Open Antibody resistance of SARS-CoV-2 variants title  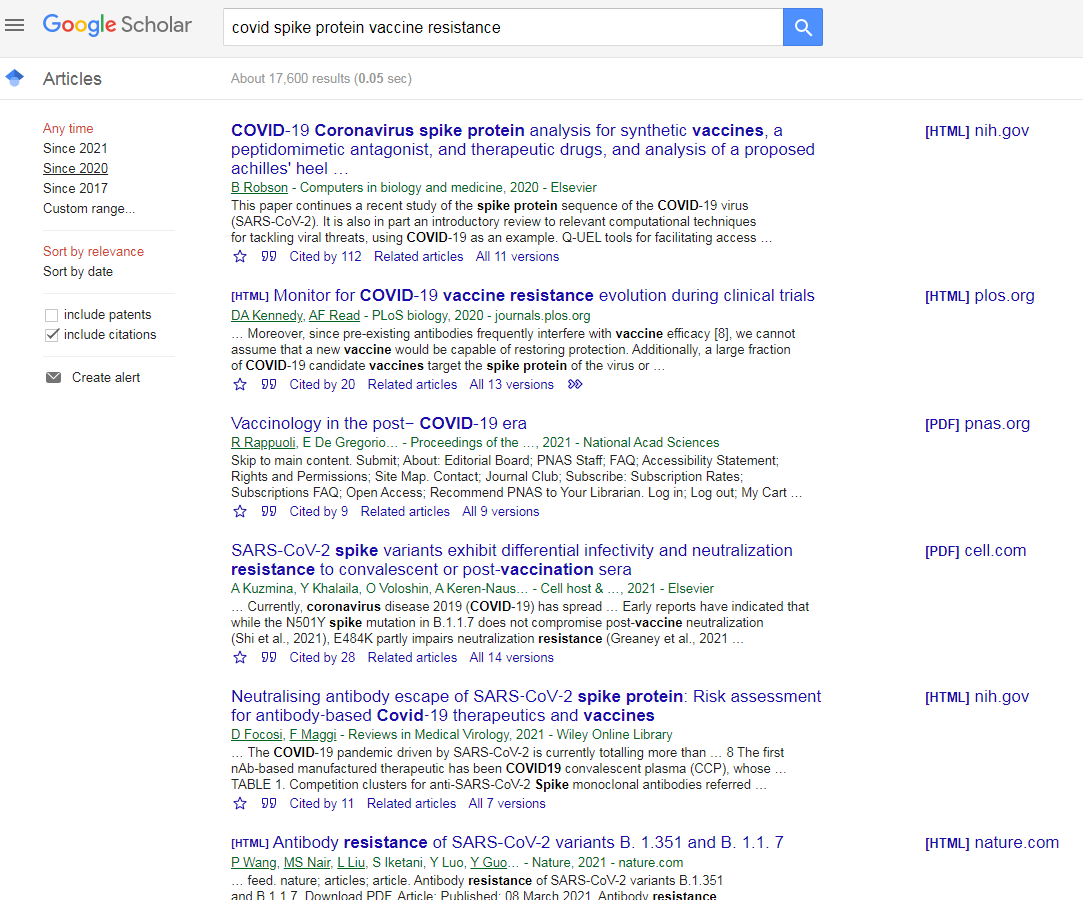tap(528, 843)
